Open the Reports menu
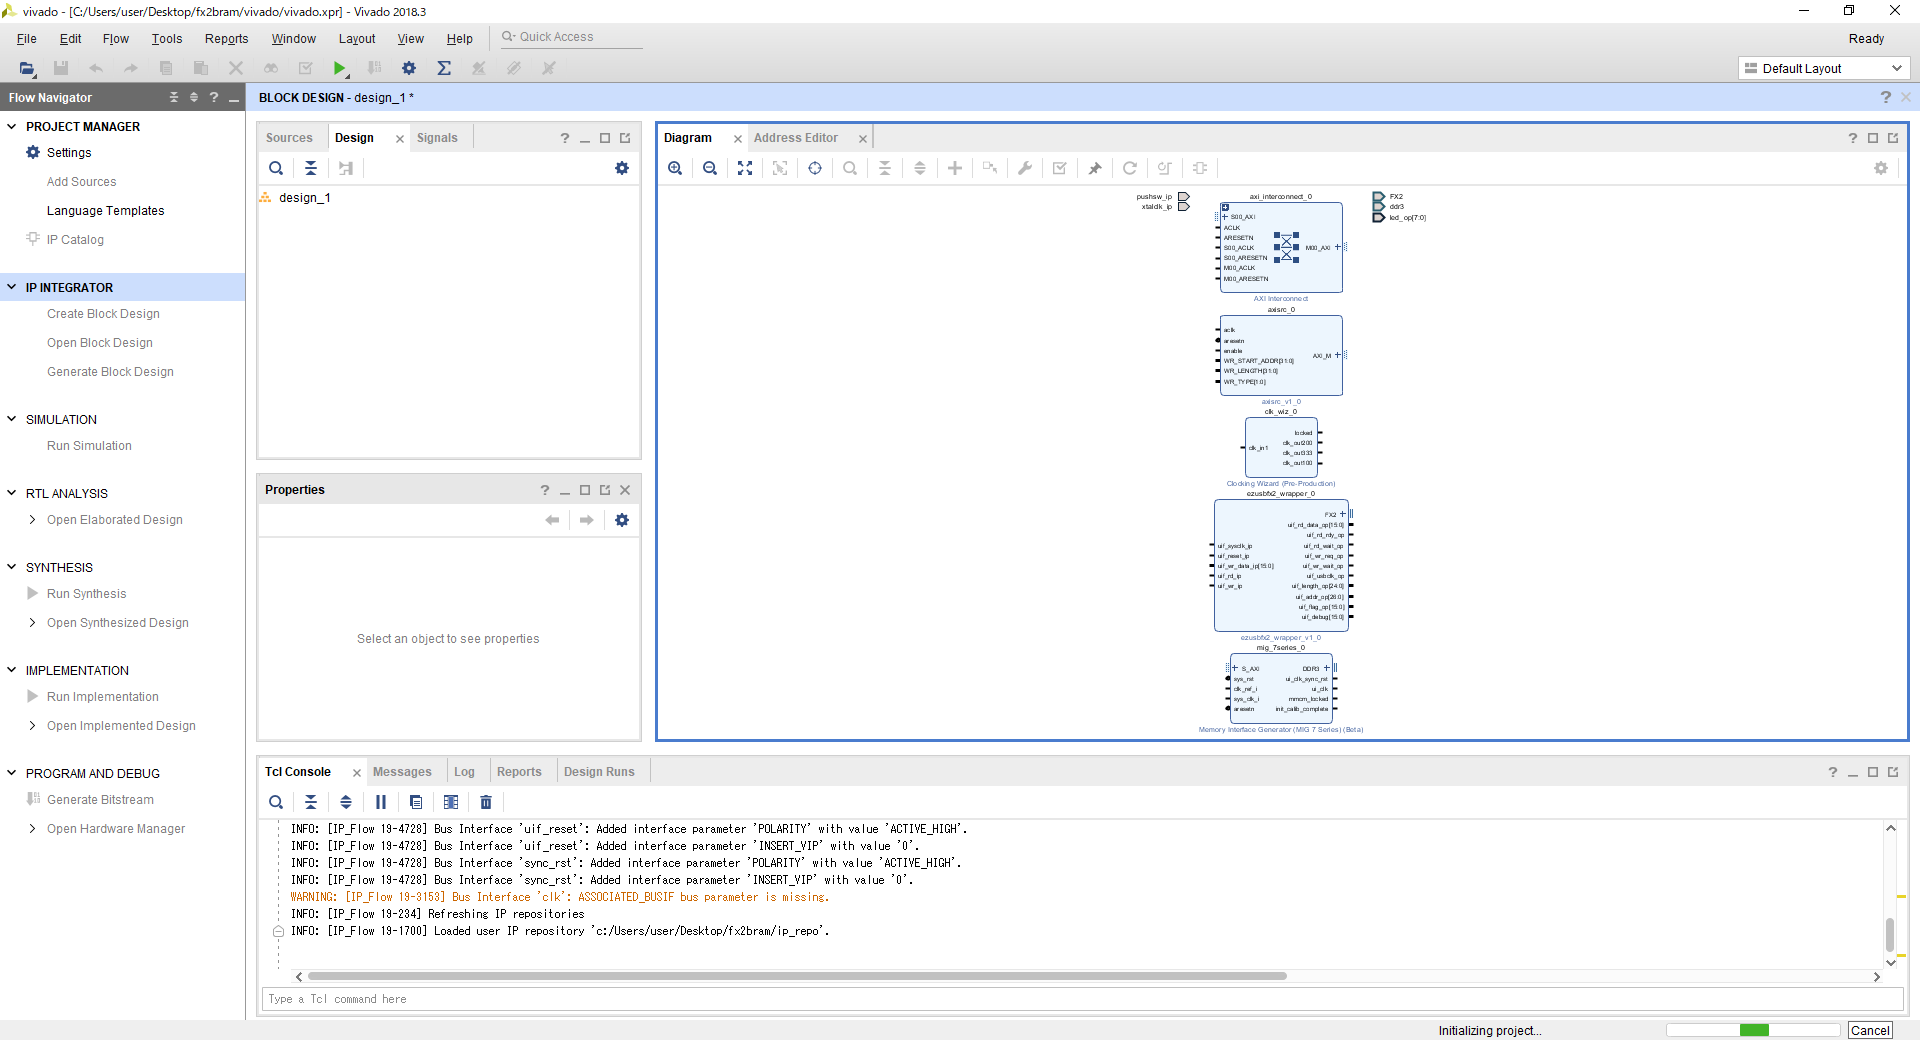The image size is (1920, 1040). (x=226, y=39)
